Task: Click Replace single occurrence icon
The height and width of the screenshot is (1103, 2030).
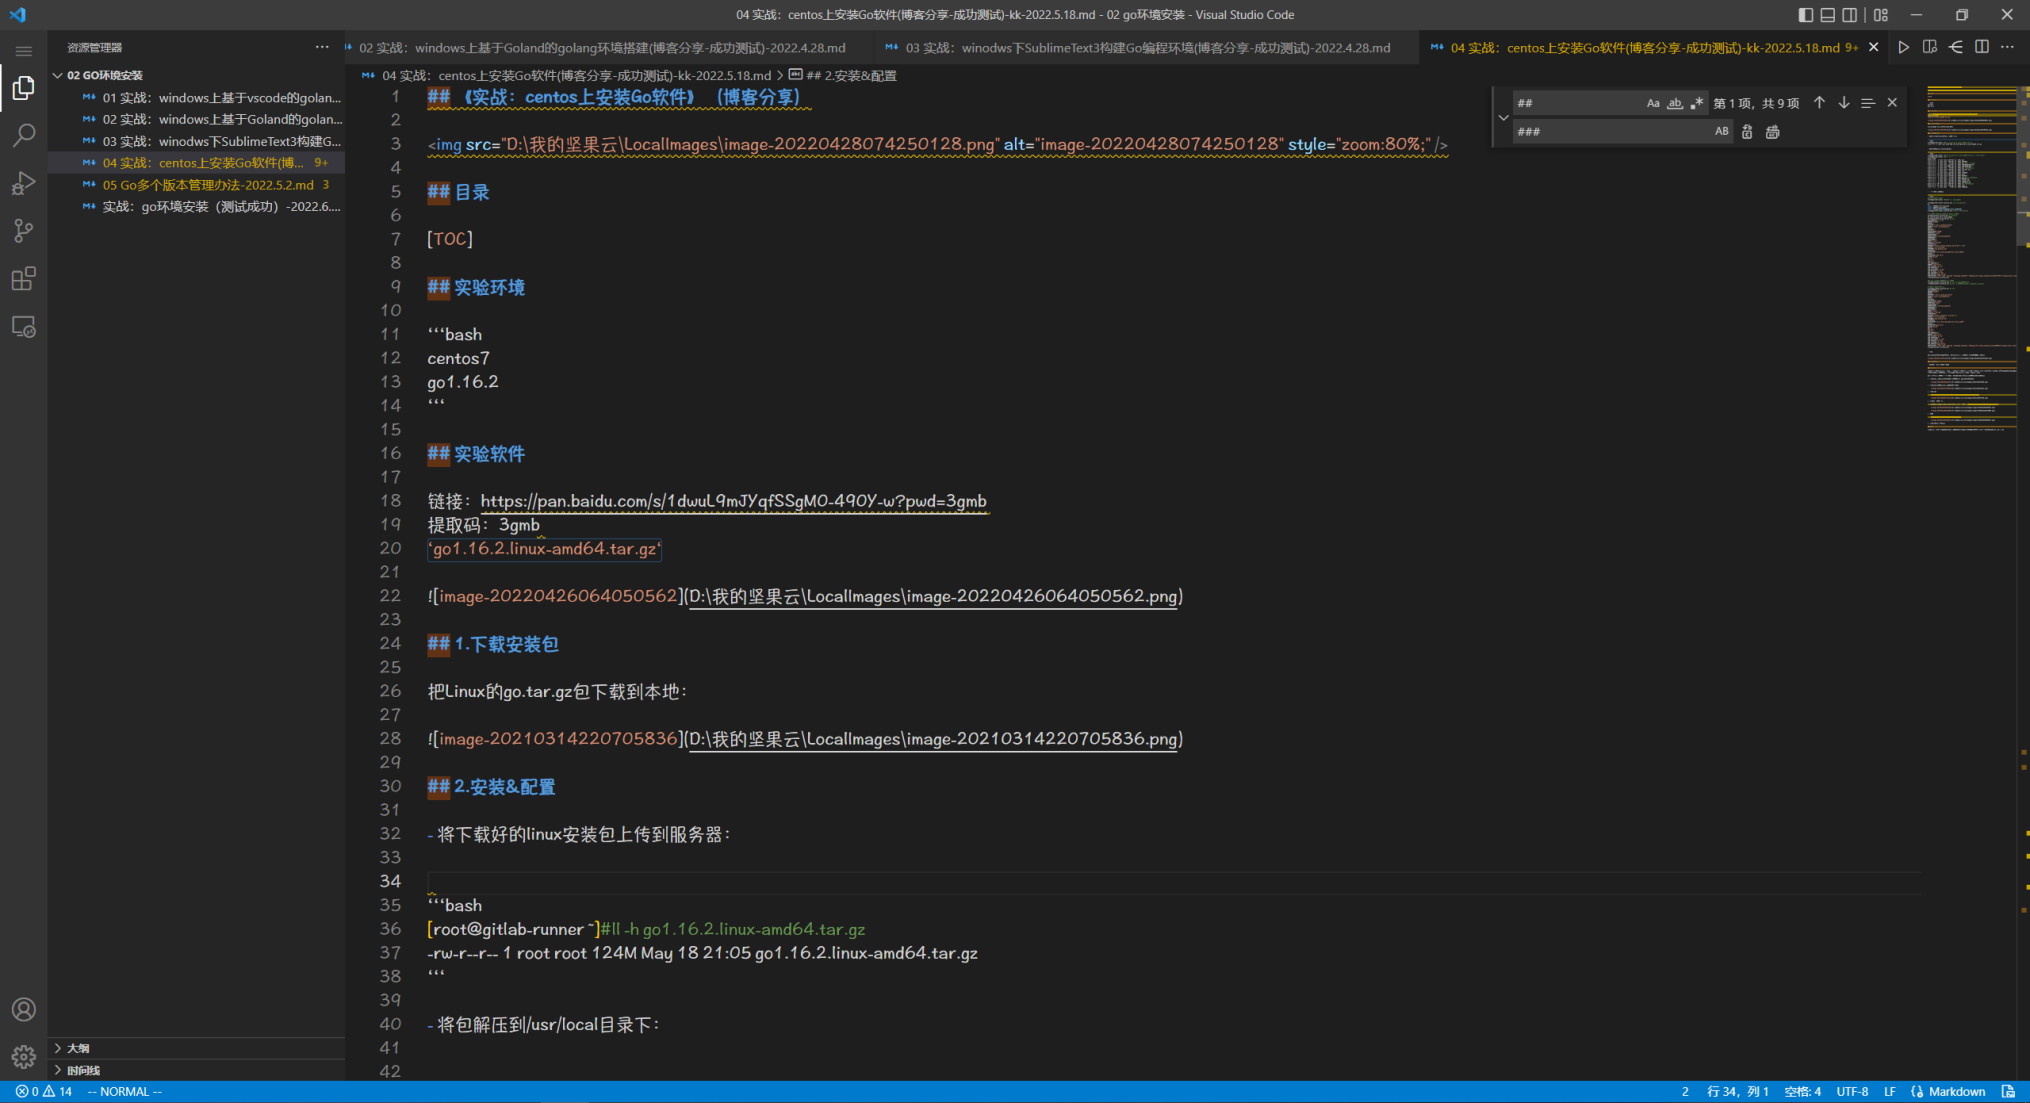Action: tap(1747, 132)
